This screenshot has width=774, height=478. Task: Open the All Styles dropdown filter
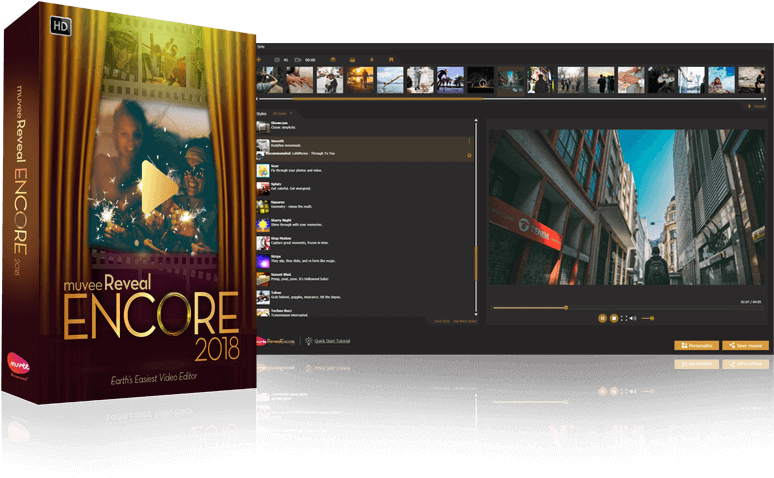click(x=282, y=114)
